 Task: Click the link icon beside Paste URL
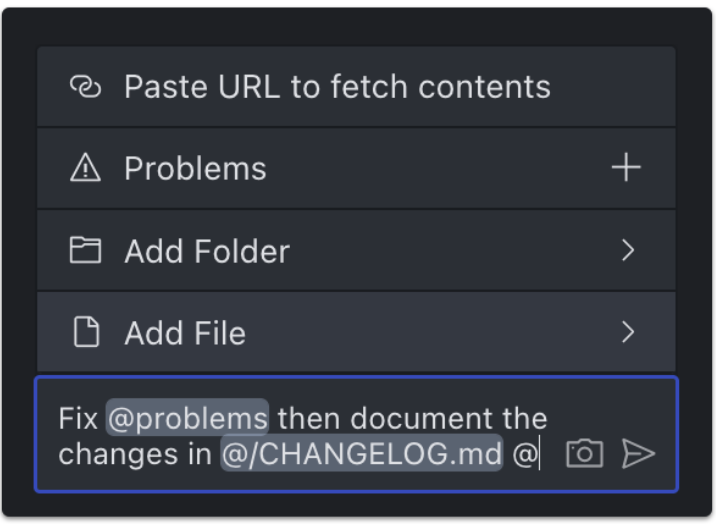(86, 87)
